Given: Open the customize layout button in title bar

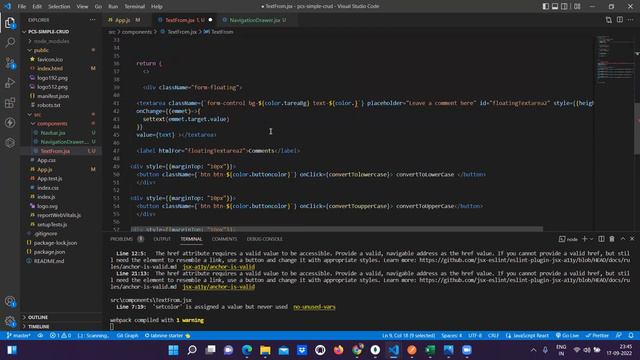Looking at the screenshot, I should pyautogui.click(x=577, y=6).
